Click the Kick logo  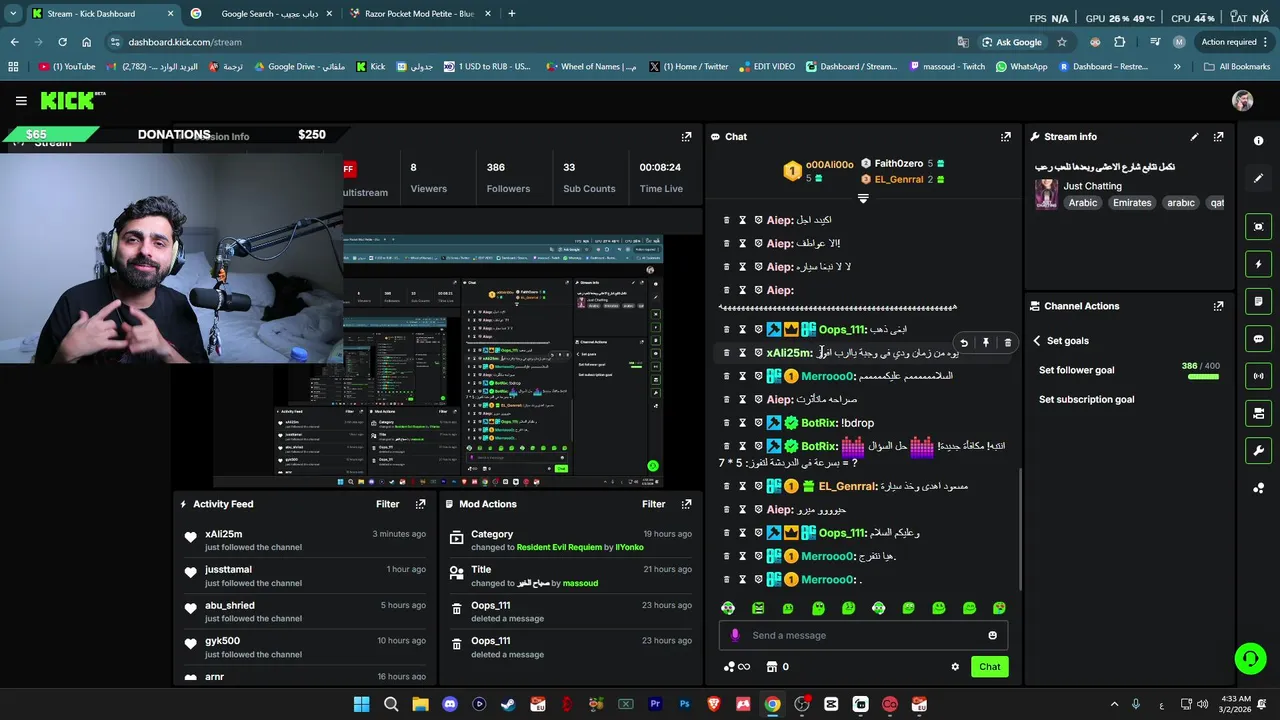tap(72, 100)
